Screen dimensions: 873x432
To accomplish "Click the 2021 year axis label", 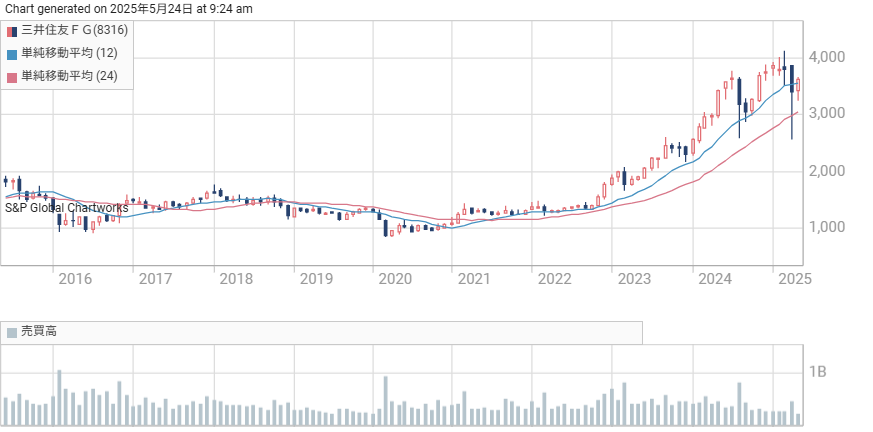I will pyautogui.click(x=475, y=279).
